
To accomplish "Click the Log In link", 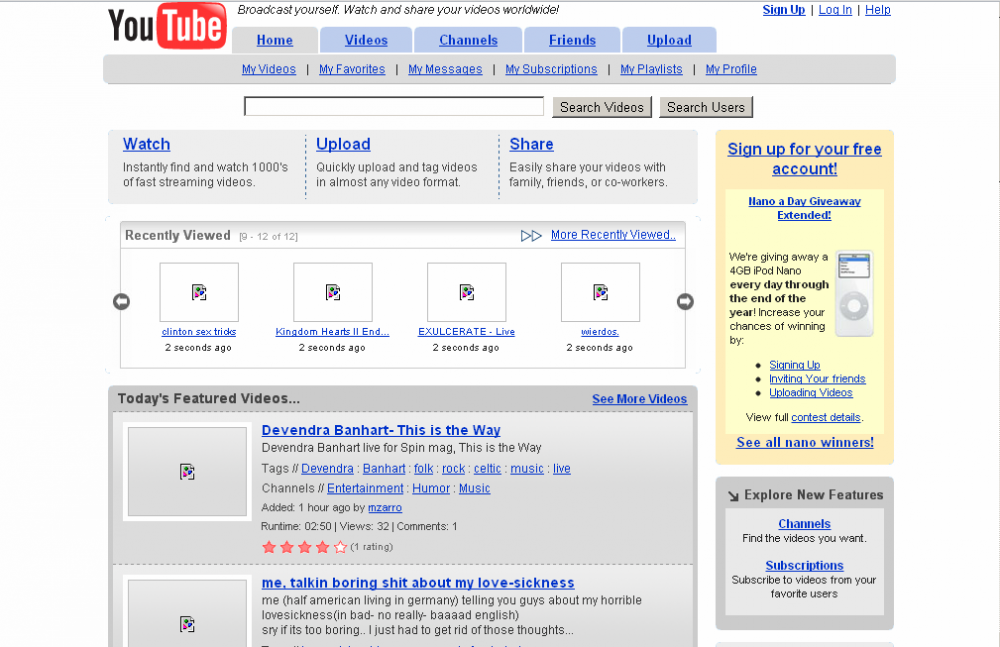I will (x=835, y=10).
